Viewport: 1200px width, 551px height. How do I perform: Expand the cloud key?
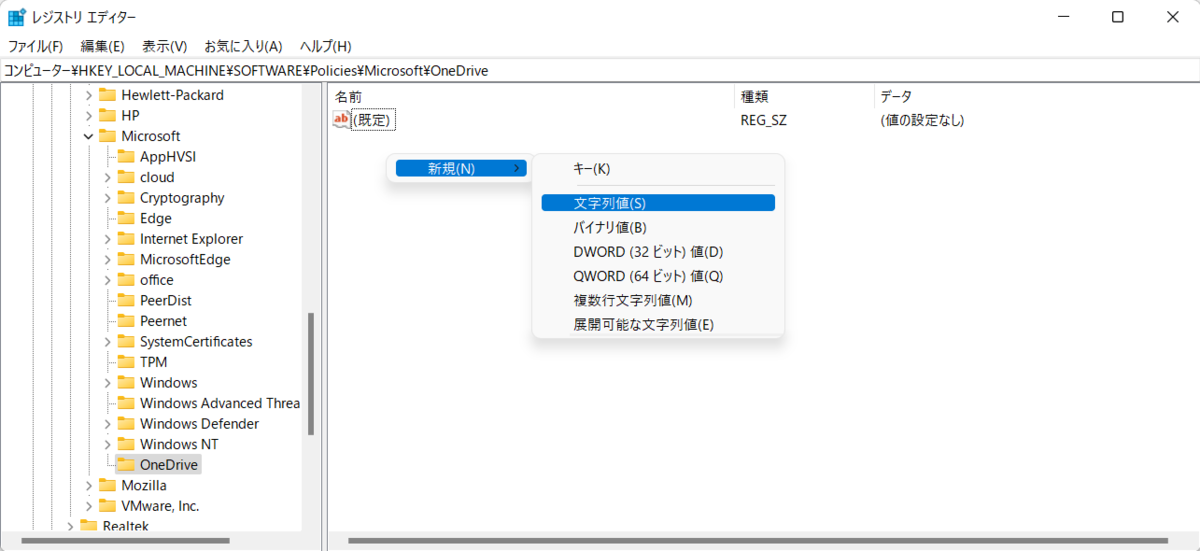click(x=107, y=177)
